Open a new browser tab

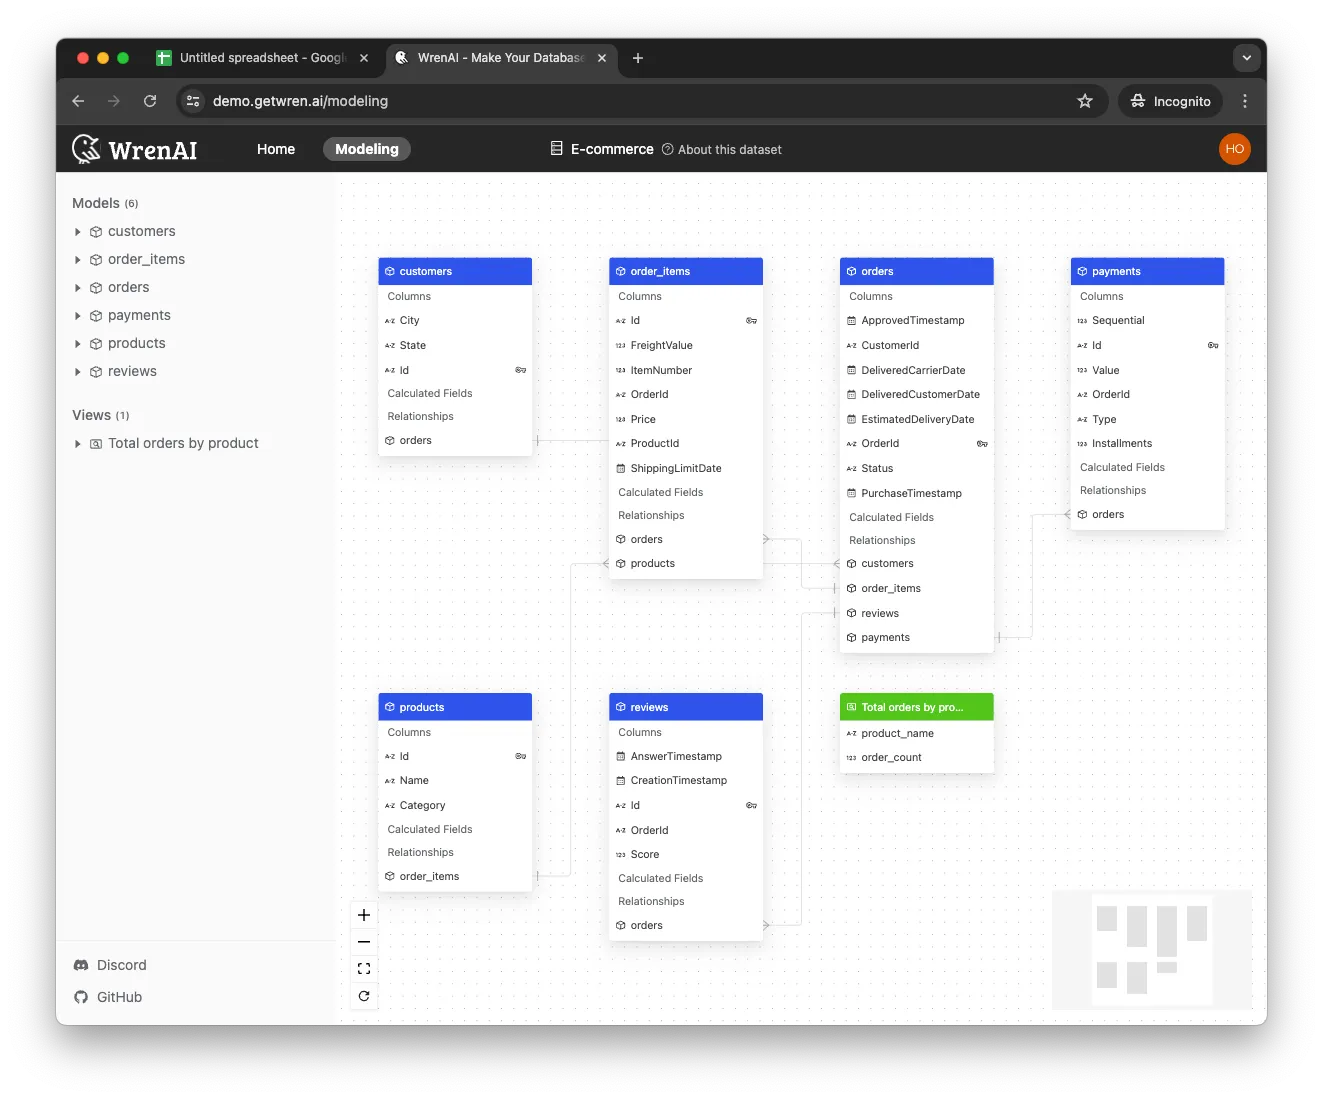point(638,58)
